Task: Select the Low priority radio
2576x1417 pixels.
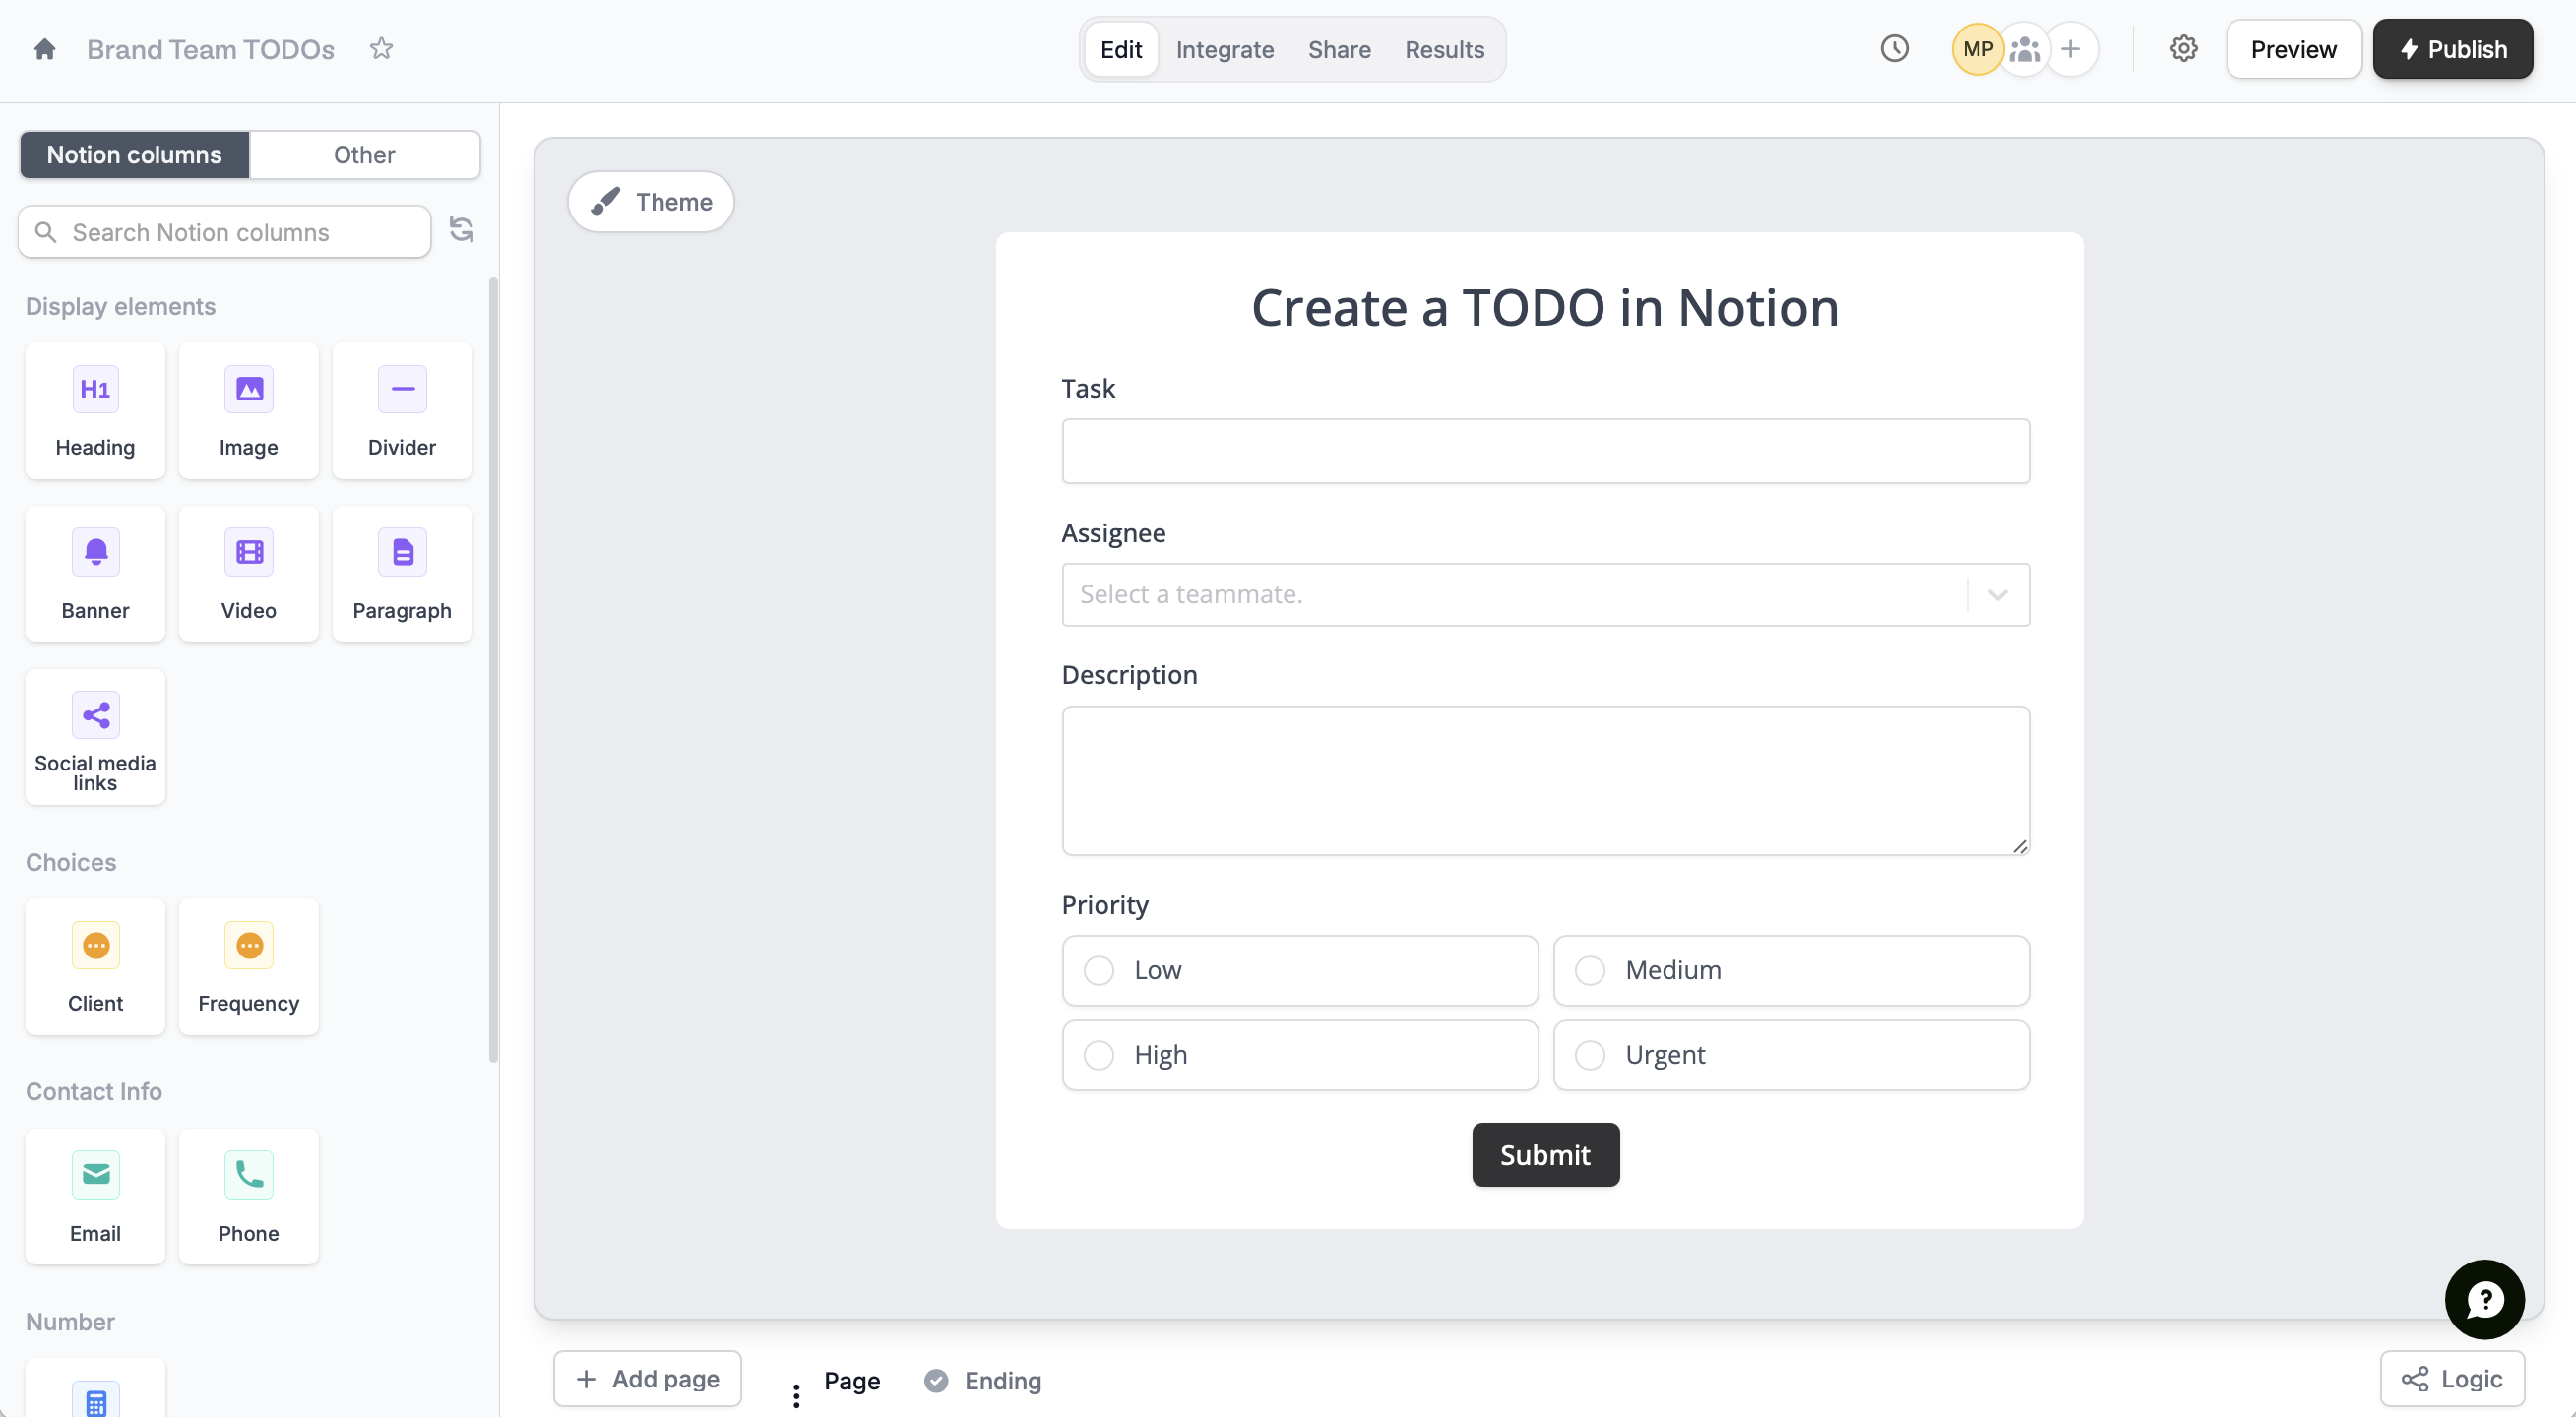Action: tap(1099, 970)
